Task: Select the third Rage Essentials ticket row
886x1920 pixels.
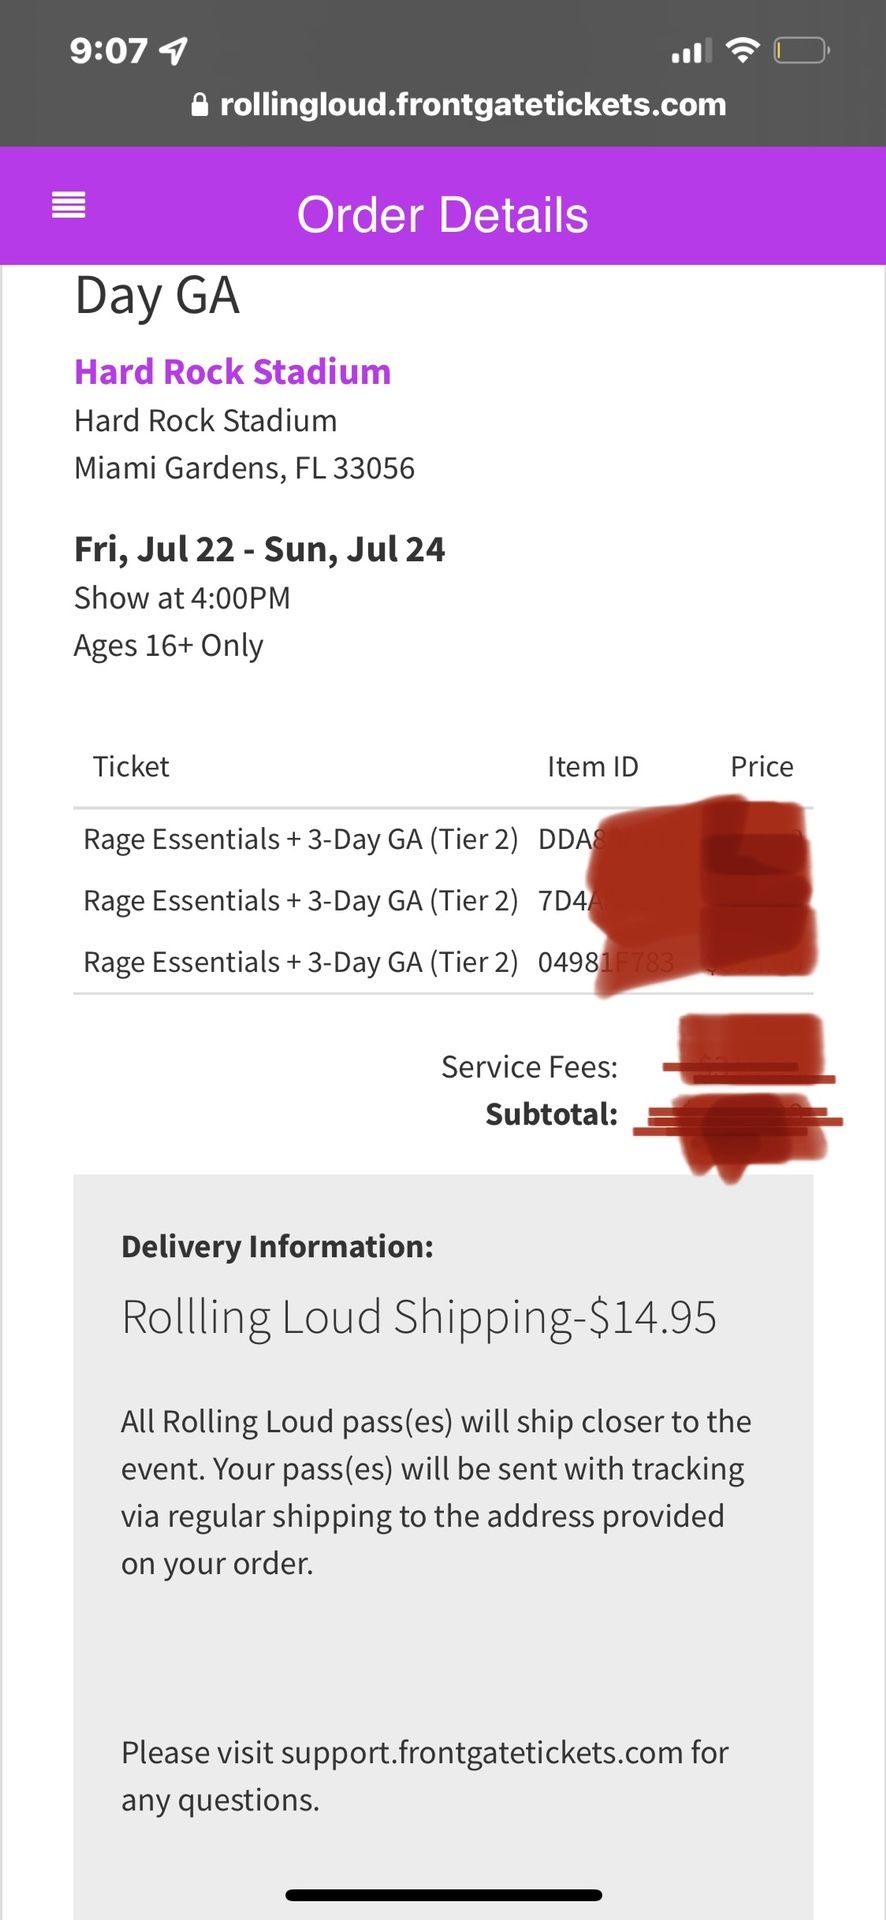Action: pyautogui.click(x=300, y=962)
